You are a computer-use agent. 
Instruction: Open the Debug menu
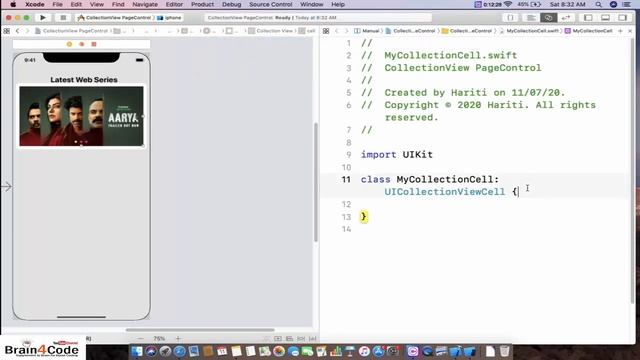pyautogui.click(x=231, y=4)
